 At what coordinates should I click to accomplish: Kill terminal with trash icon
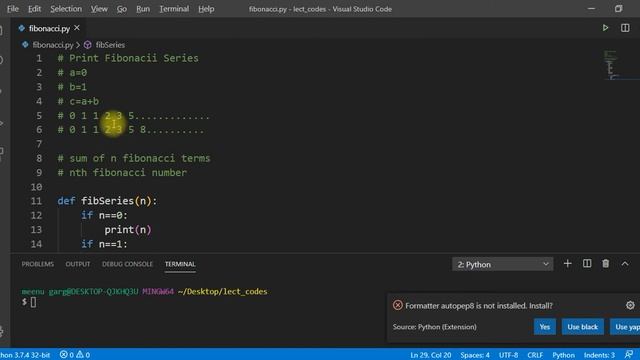tap(606, 264)
